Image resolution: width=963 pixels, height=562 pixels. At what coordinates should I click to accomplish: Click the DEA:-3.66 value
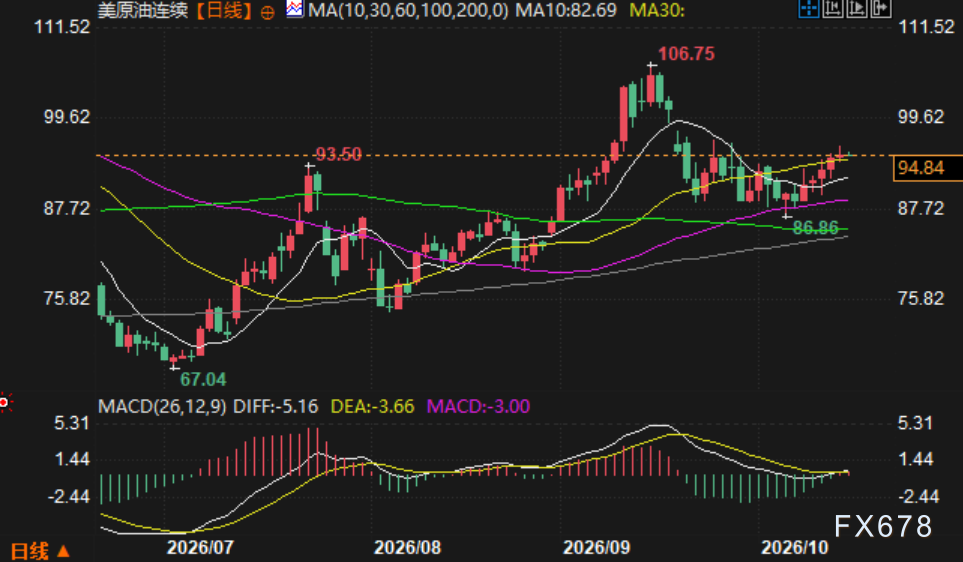[372, 406]
